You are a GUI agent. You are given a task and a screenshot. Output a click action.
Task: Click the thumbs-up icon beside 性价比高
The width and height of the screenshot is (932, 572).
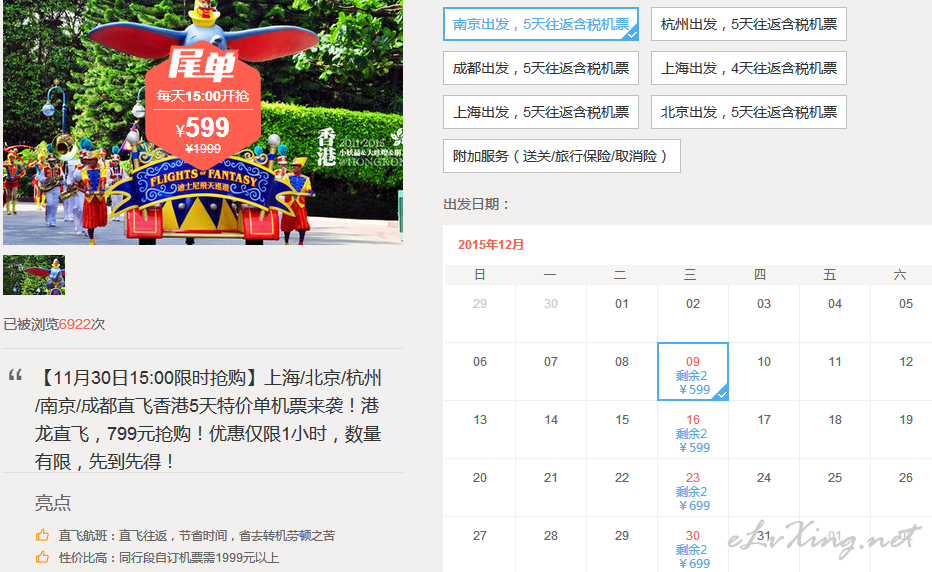42,557
